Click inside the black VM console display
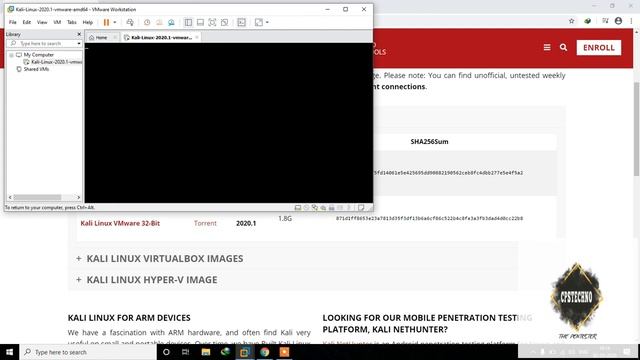Image resolution: width=640 pixels, height=360 pixels. pyautogui.click(x=229, y=122)
